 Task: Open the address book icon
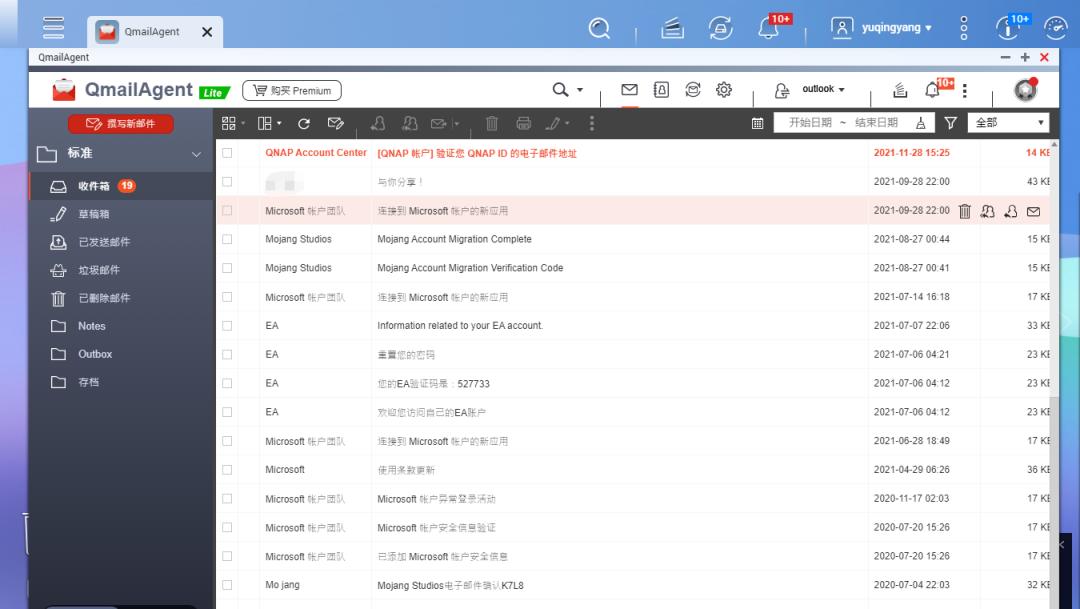661,89
